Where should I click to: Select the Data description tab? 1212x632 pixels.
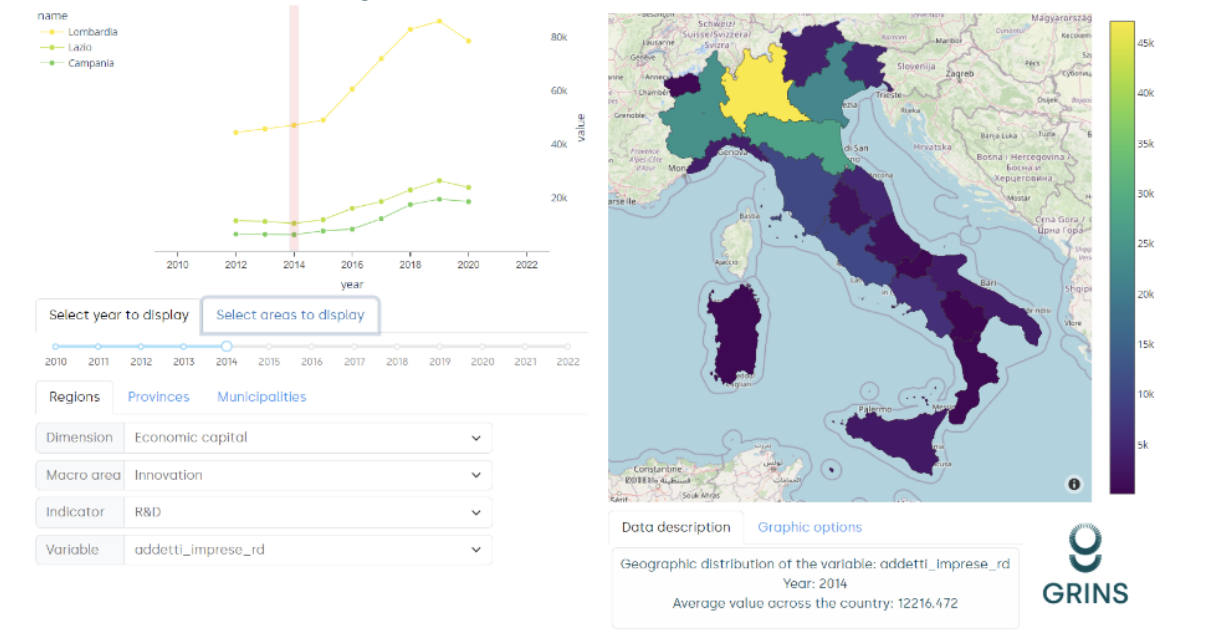click(677, 527)
